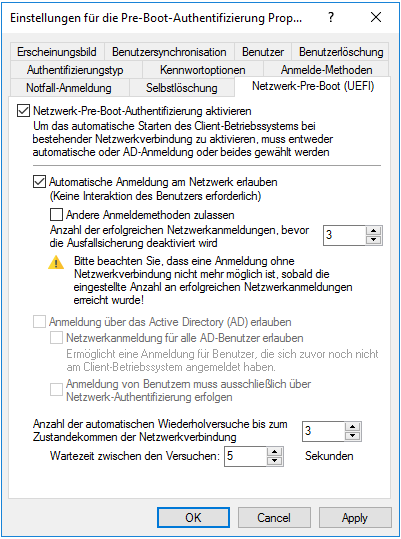The width and height of the screenshot is (401, 539).
Task: Decrease Wartezeit between attempts spinner
Action: pos(274,461)
